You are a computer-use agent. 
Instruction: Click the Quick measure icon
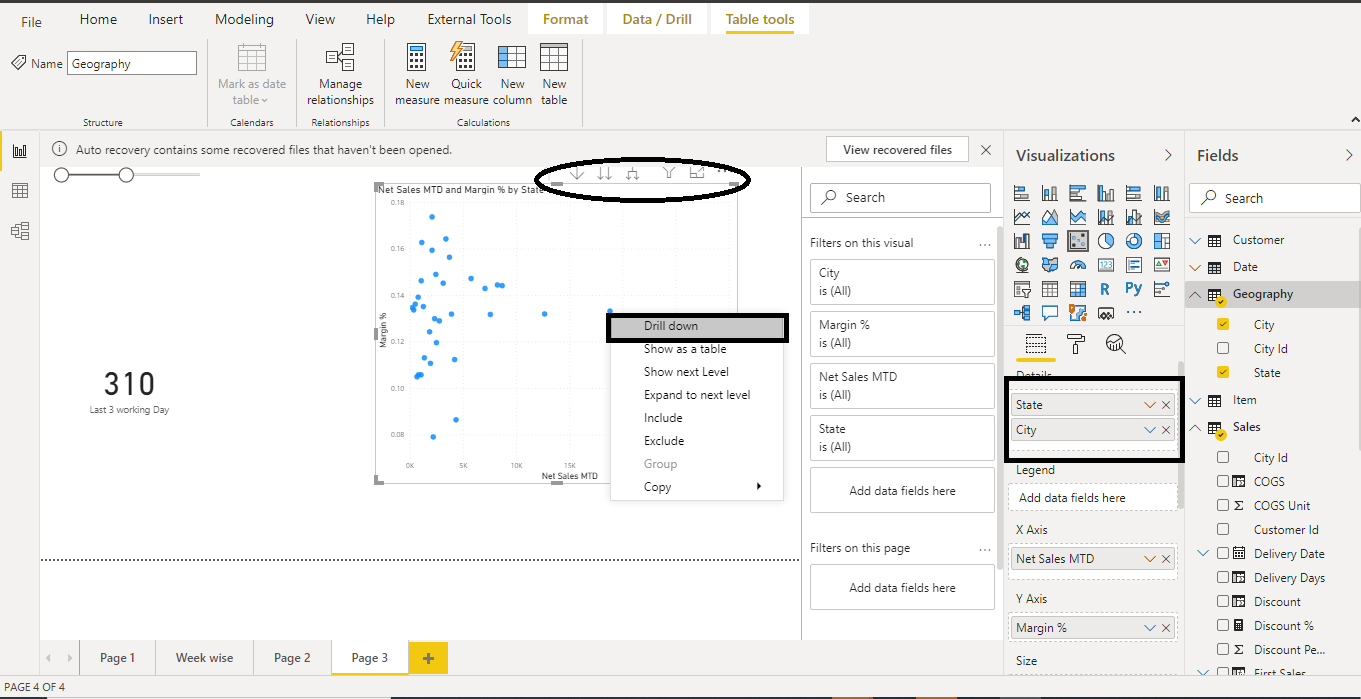click(x=462, y=57)
